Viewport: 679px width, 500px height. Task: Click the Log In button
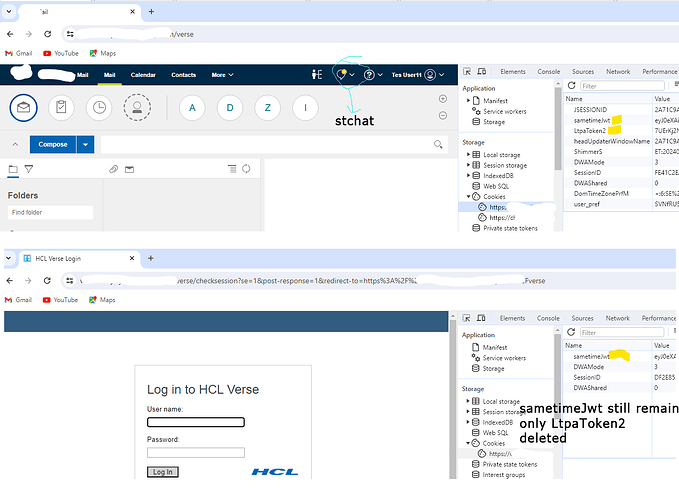pyautogui.click(x=163, y=472)
